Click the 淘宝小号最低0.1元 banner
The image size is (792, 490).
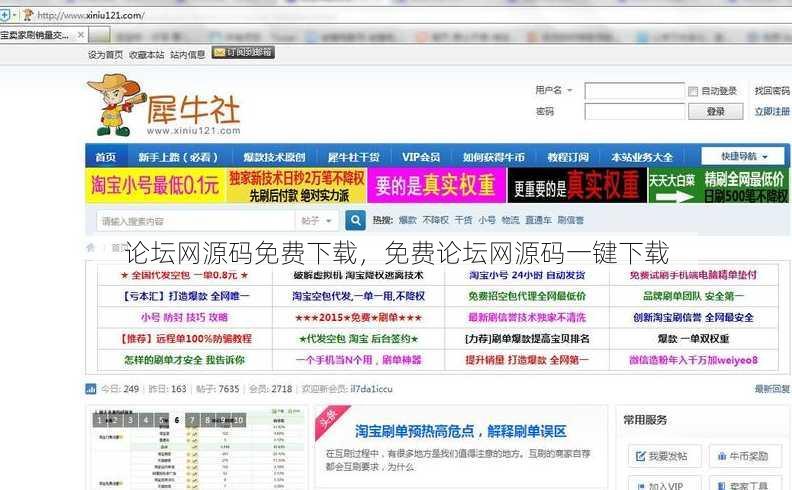point(156,185)
